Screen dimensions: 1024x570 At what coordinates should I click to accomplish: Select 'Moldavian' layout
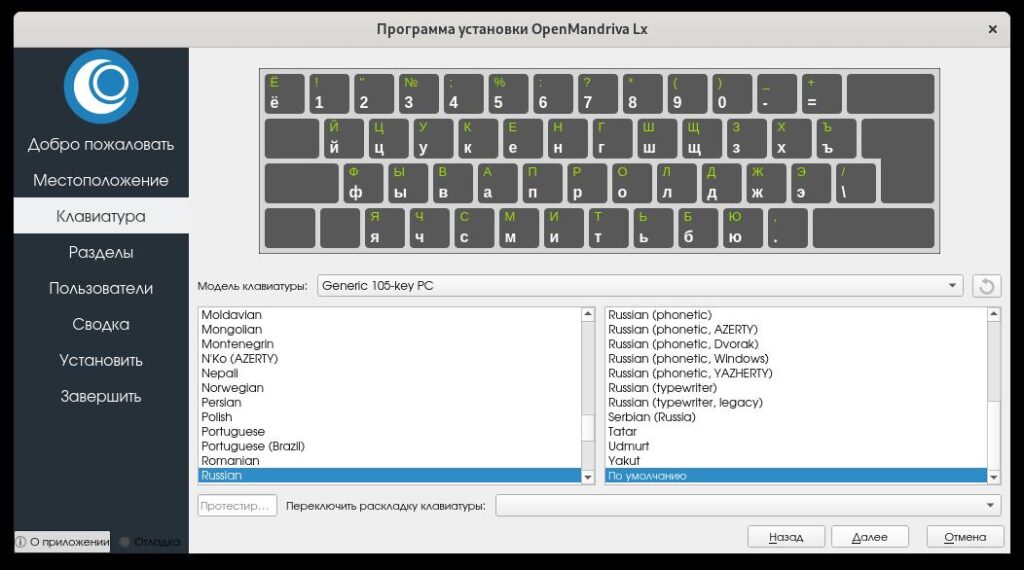(x=389, y=315)
